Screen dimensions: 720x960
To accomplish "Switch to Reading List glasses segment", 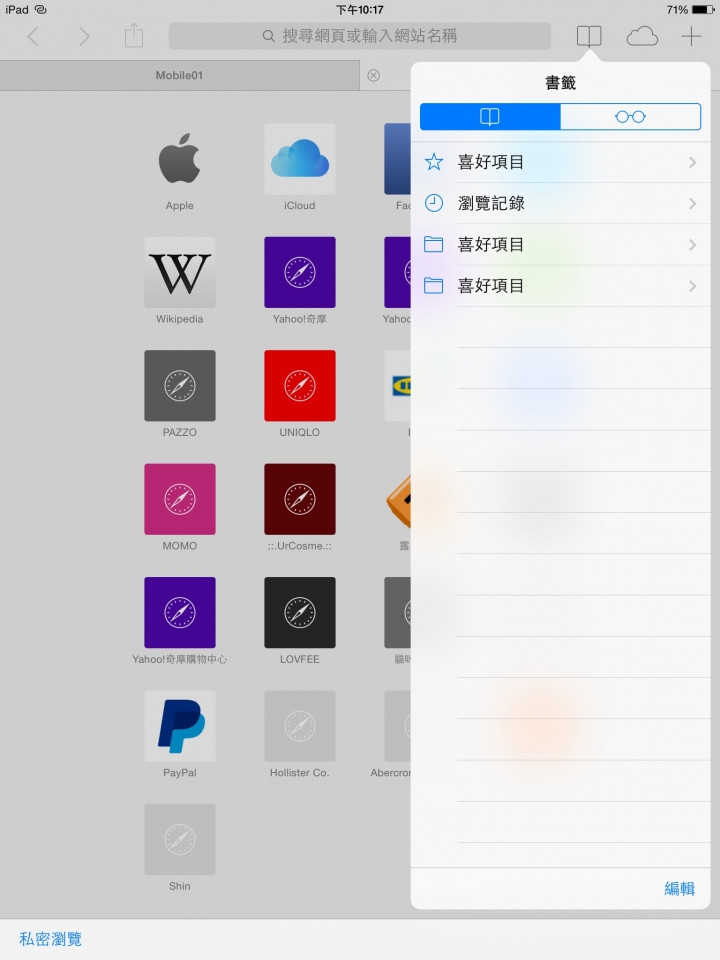I will (x=630, y=116).
